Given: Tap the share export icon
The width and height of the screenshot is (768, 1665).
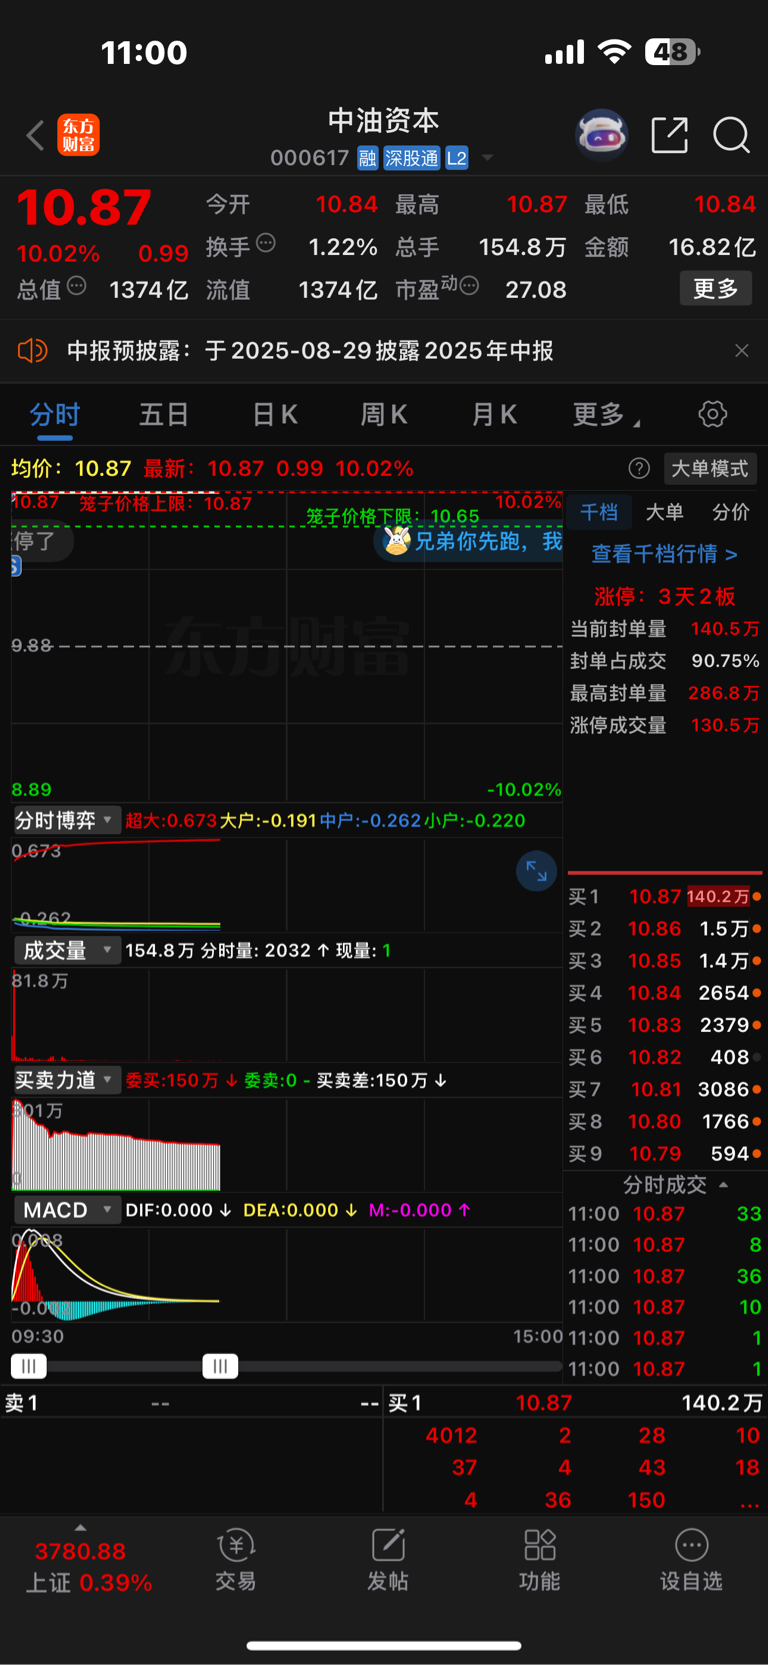Looking at the screenshot, I should coord(669,135).
